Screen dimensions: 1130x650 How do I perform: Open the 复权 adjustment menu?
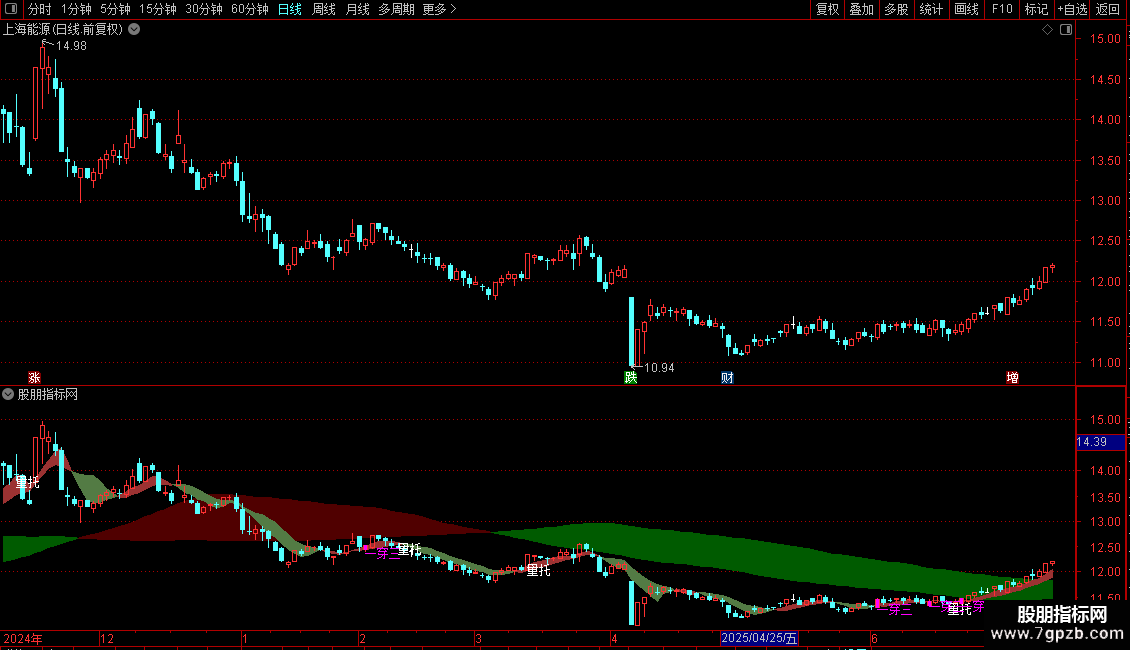827,9
